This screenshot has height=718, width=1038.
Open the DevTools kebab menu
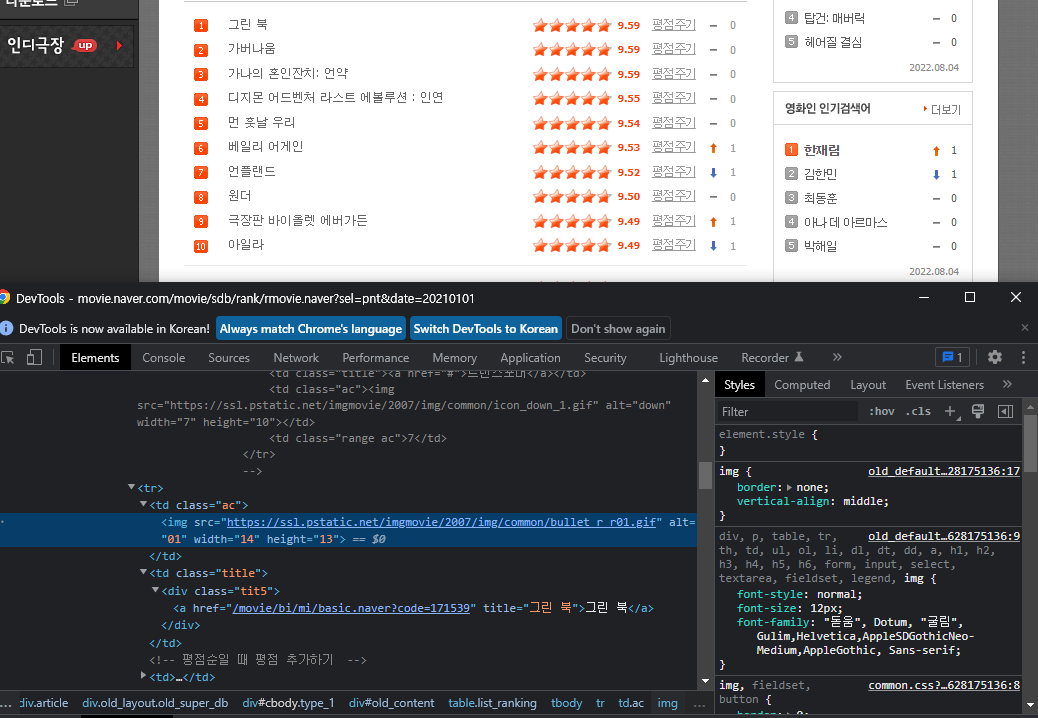click(1023, 357)
